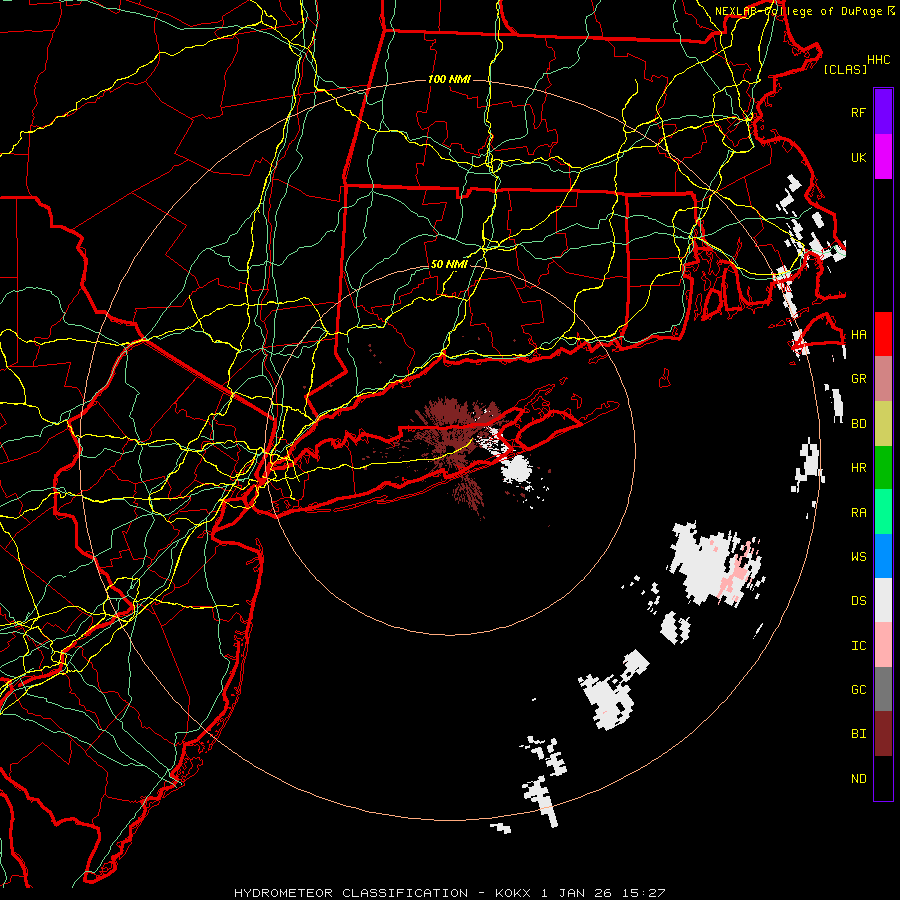The image size is (900, 900).
Task: Click the "DS" legend label
Action: tap(858, 601)
